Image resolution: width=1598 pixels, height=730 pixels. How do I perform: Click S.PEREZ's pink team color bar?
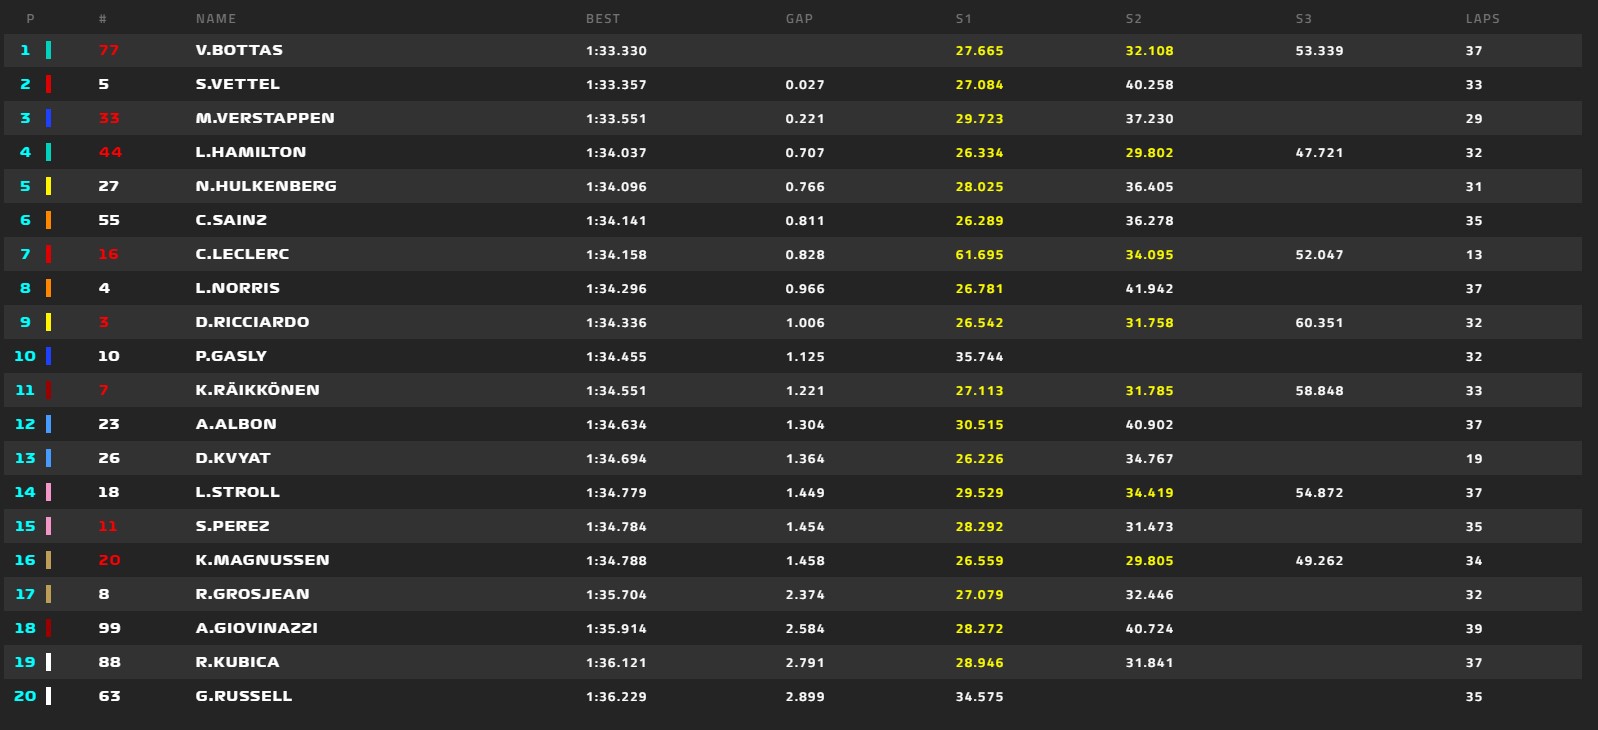point(48,526)
